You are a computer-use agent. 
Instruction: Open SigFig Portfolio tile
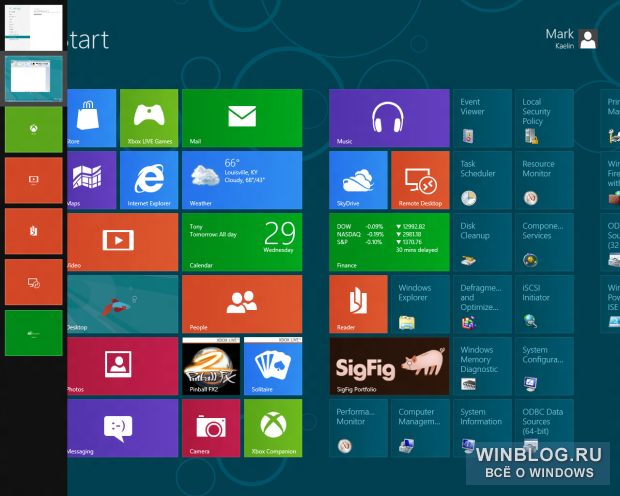(x=389, y=366)
